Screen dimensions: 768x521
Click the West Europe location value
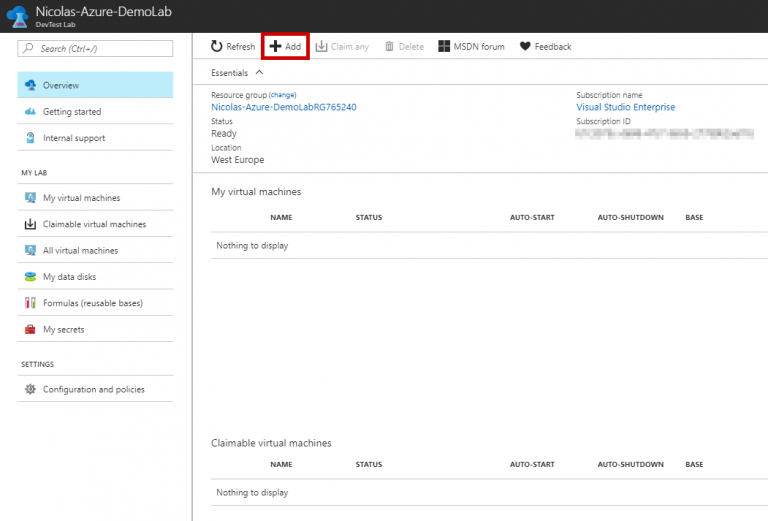tap(238, 160)
